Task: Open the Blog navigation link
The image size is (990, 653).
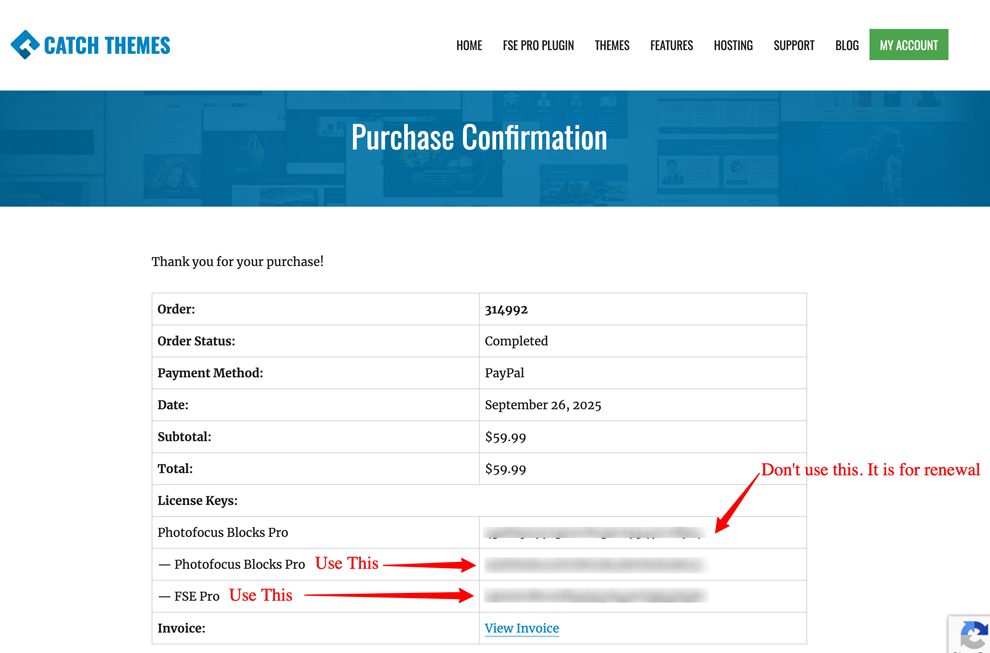Action: coord(847,45)
